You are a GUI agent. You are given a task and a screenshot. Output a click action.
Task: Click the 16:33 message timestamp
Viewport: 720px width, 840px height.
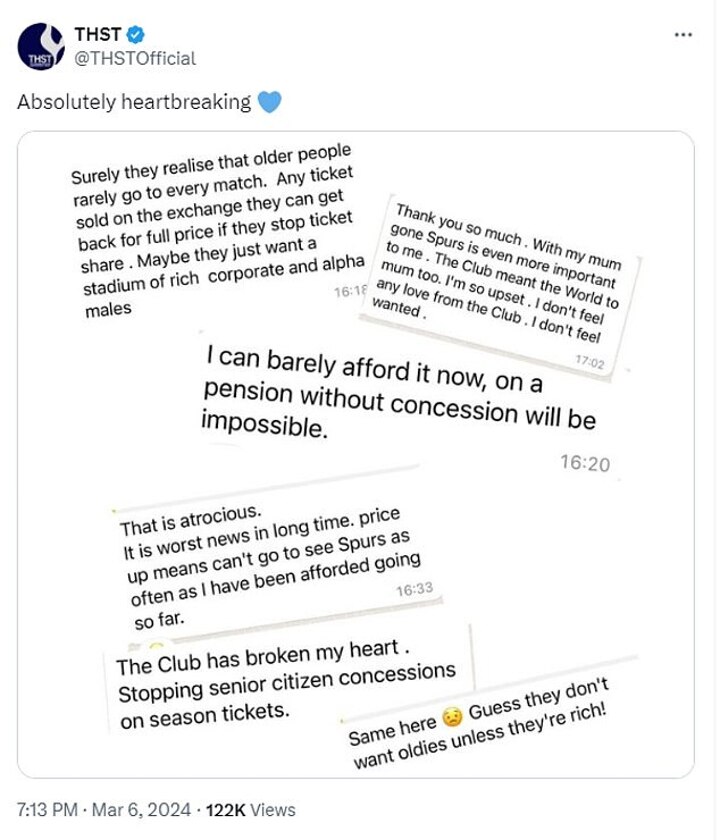coord(414,589)
